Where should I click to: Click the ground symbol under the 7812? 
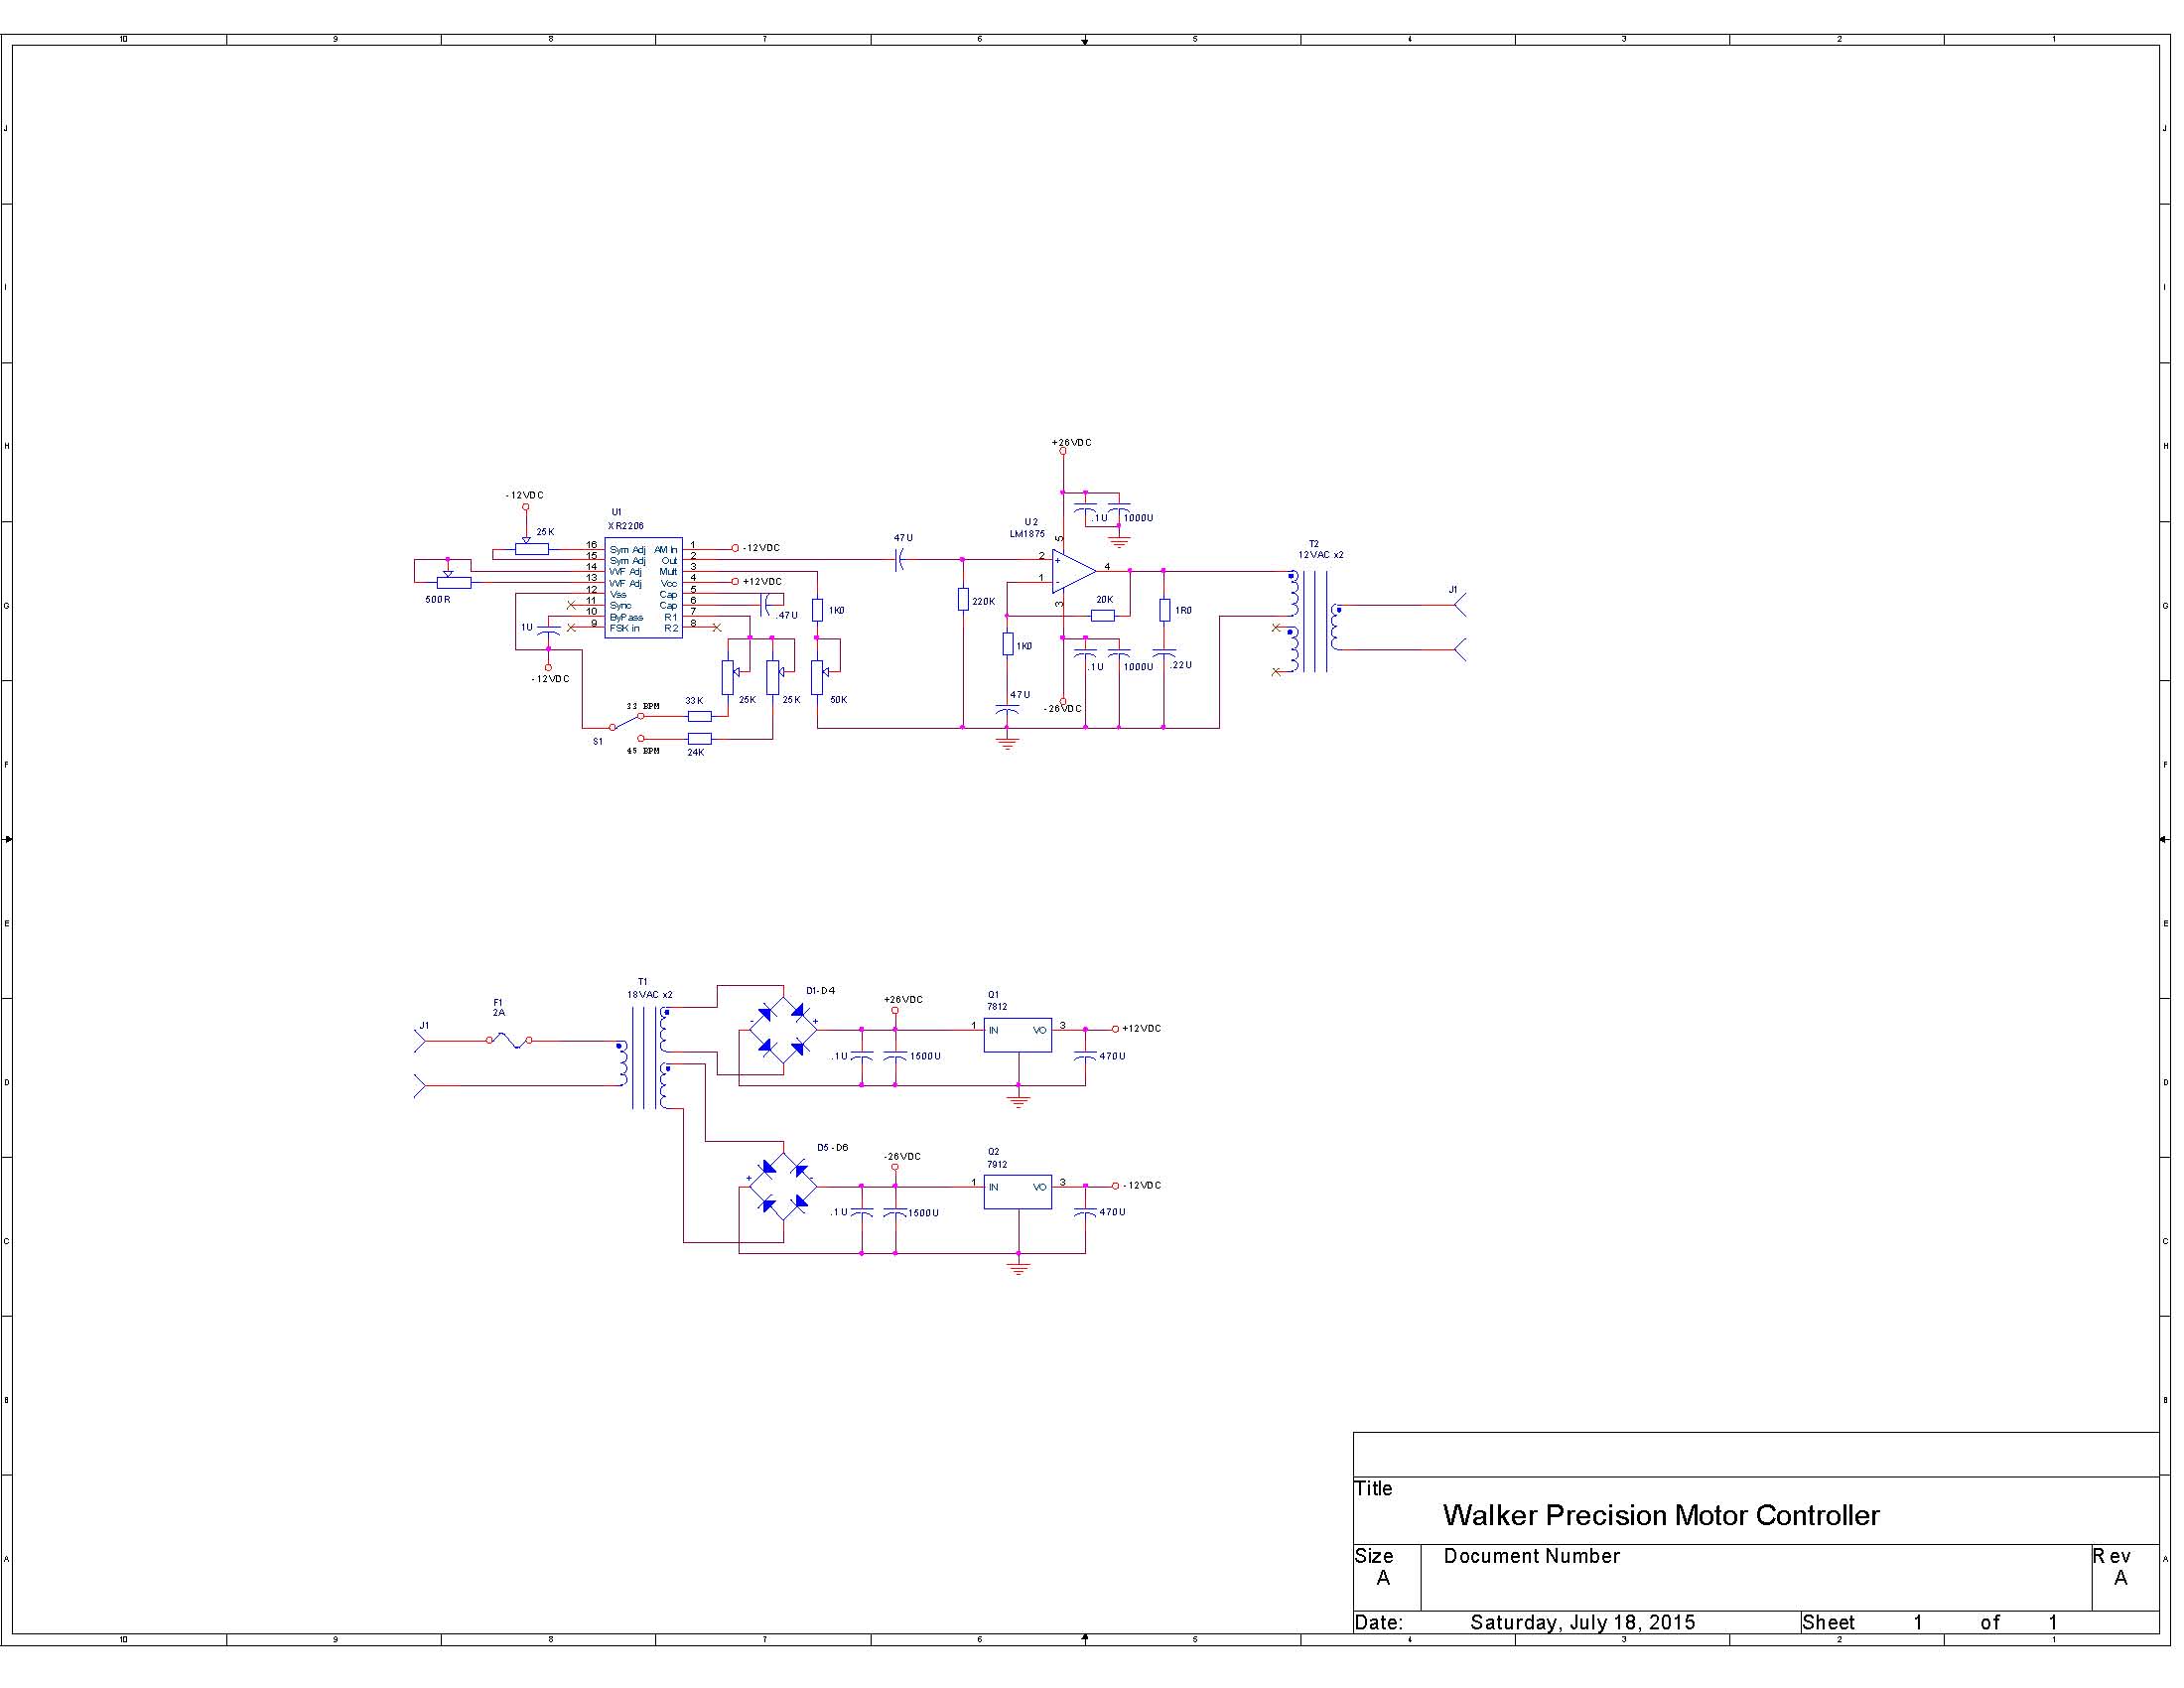[x=1019, y=1102]
